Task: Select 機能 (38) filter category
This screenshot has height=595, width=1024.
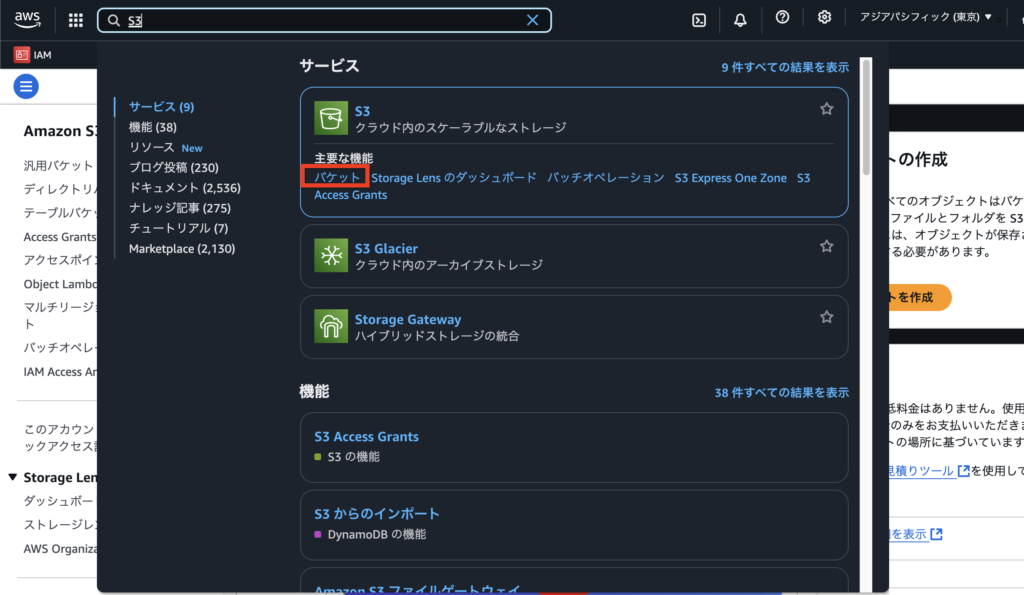Action: (x=153, y=127)
